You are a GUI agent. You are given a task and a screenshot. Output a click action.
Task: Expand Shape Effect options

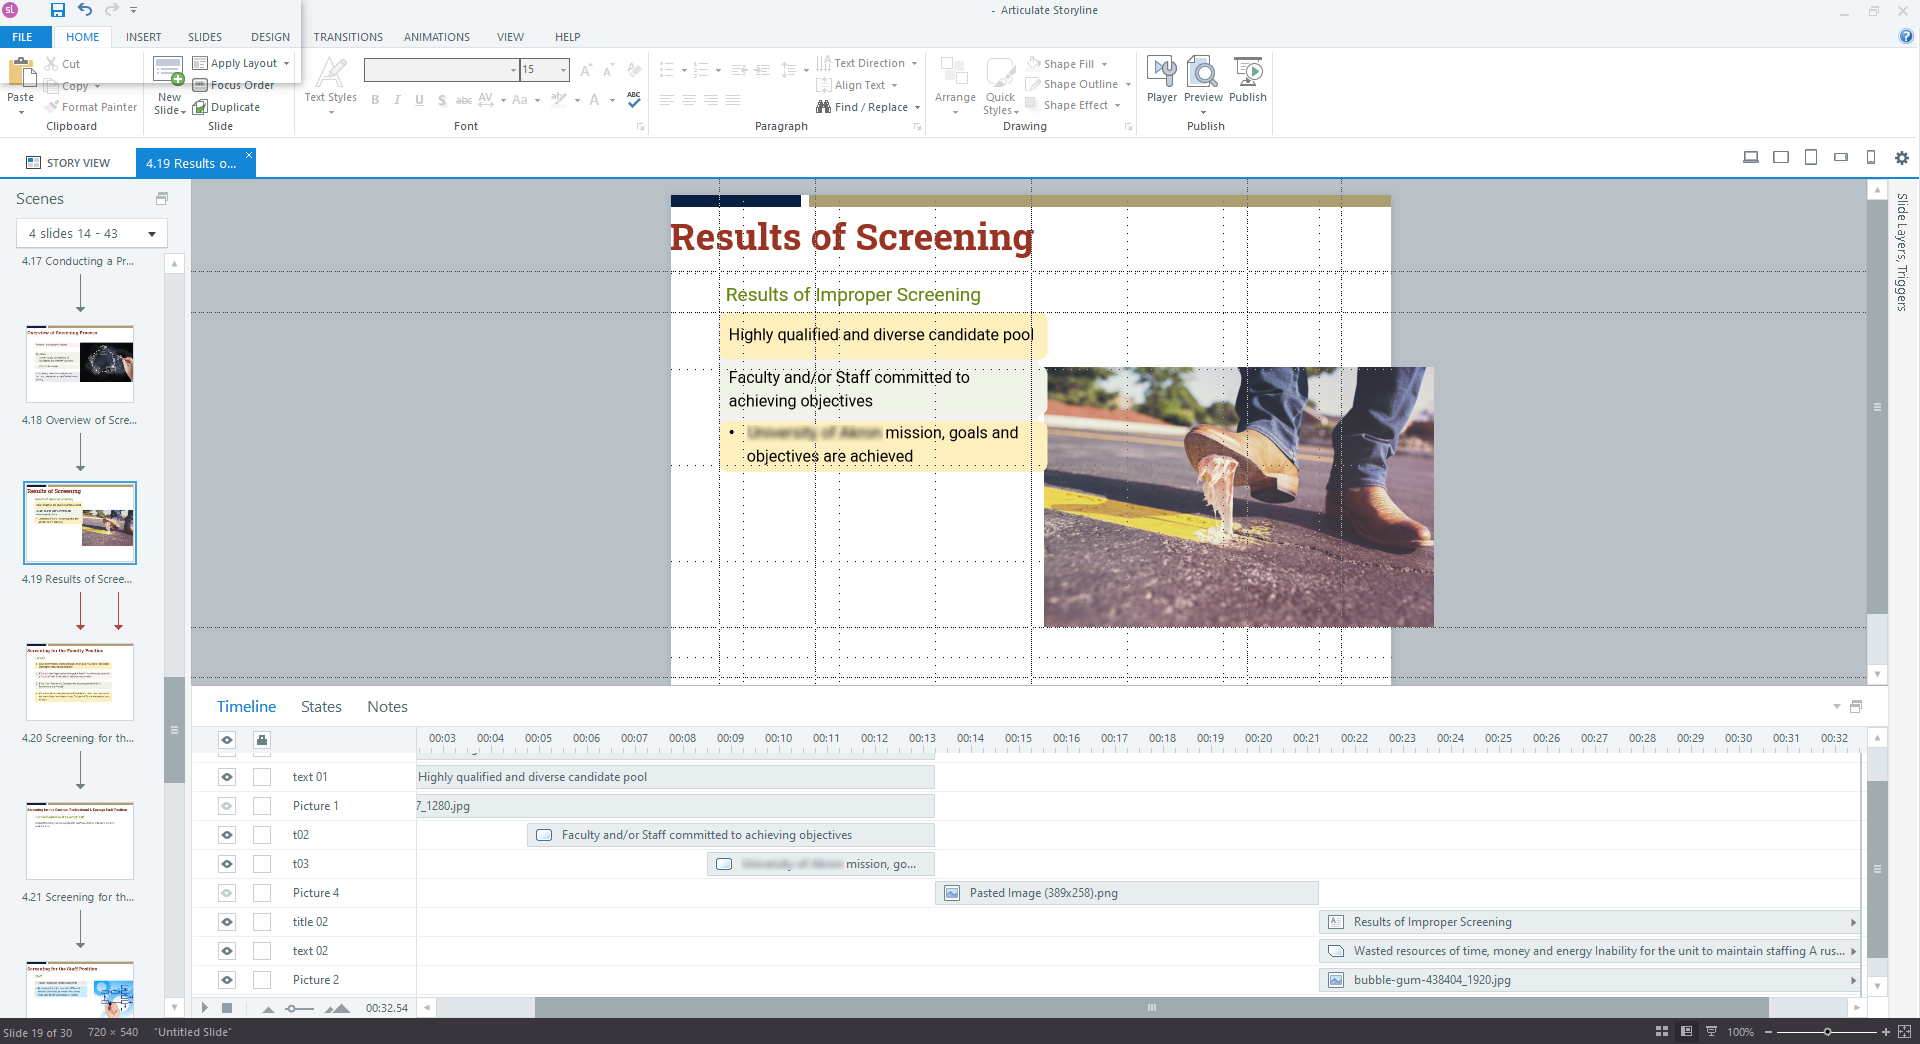pyautogui.click(x=1117, y=105)
